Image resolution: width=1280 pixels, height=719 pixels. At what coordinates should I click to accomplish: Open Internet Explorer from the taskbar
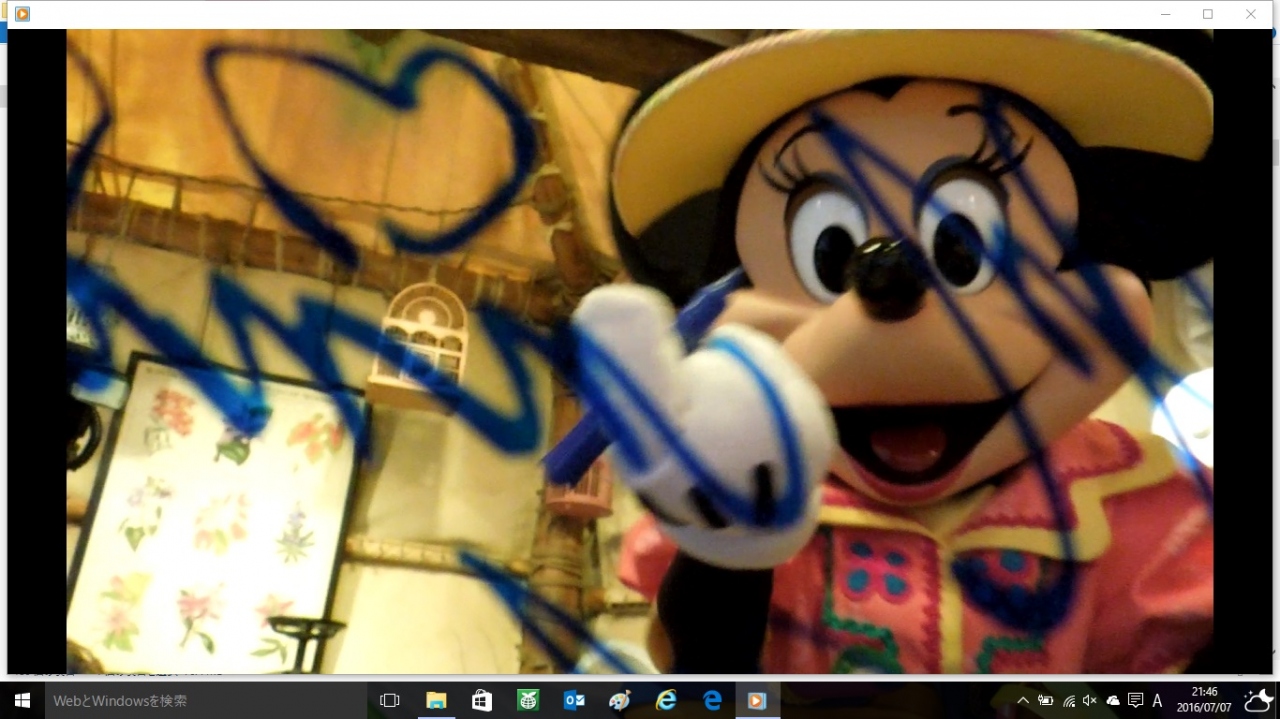[666, 701]
